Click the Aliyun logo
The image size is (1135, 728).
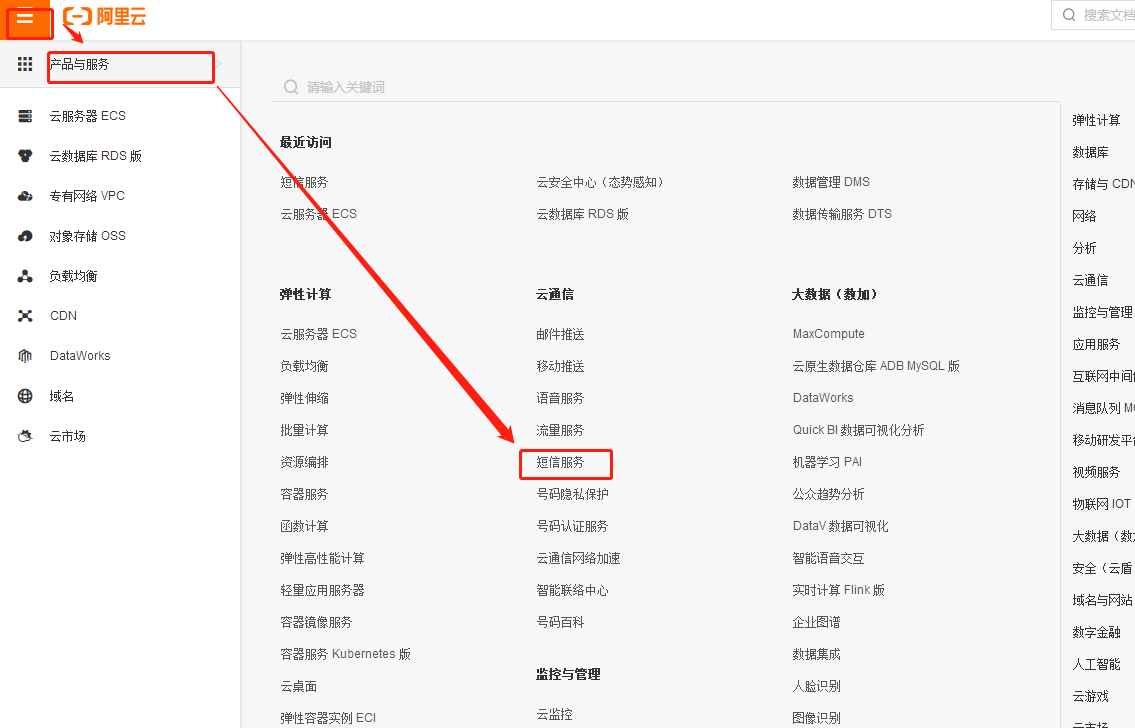(x=105, y=16)
